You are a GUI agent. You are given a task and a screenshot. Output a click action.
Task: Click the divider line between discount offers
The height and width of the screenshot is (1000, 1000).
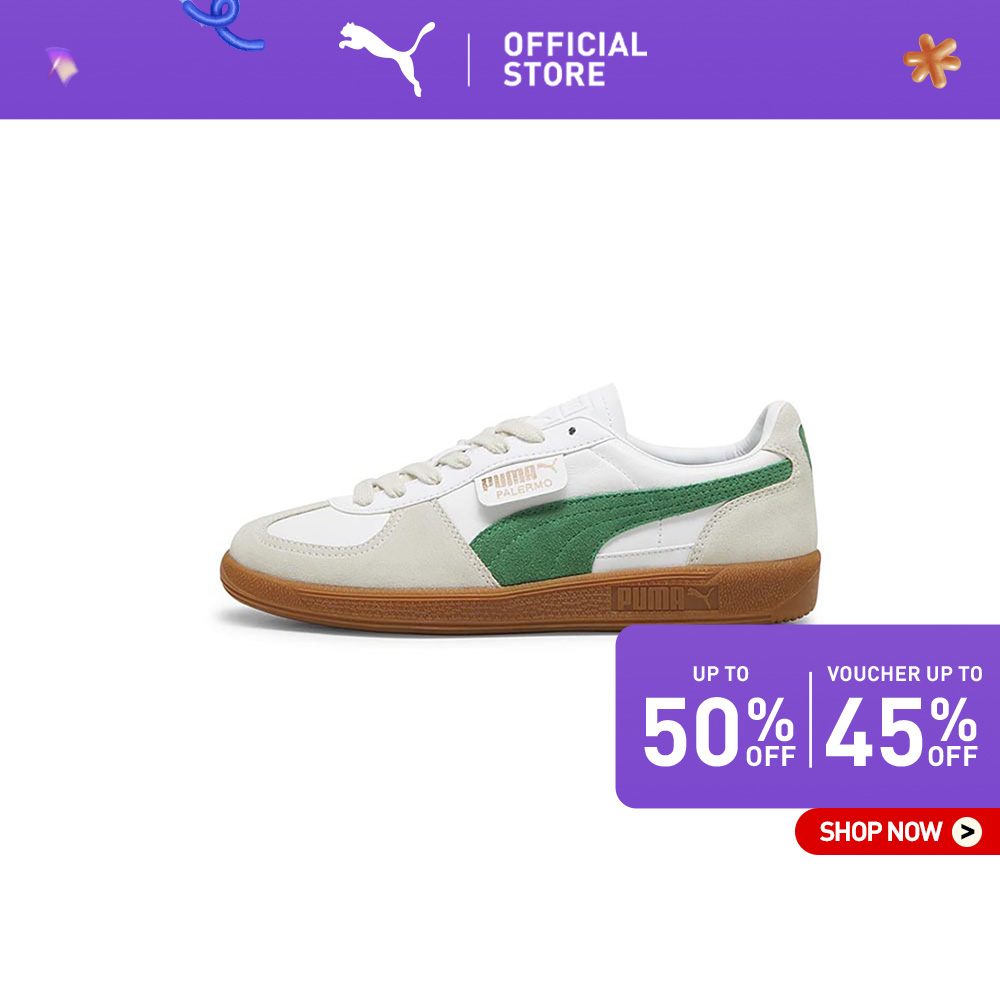(x=811, y=719)
